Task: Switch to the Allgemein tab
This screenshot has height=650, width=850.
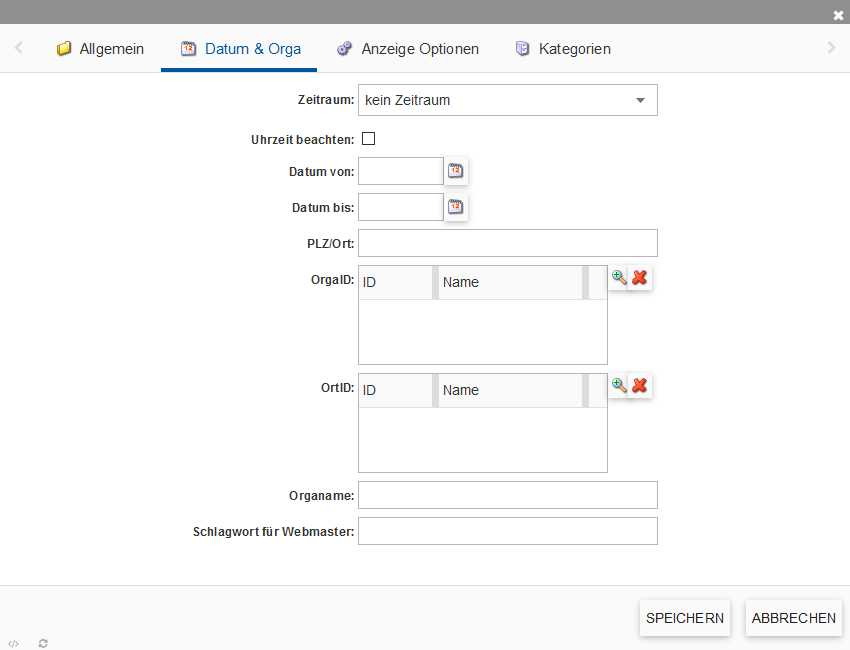Action: coord(100,48)
